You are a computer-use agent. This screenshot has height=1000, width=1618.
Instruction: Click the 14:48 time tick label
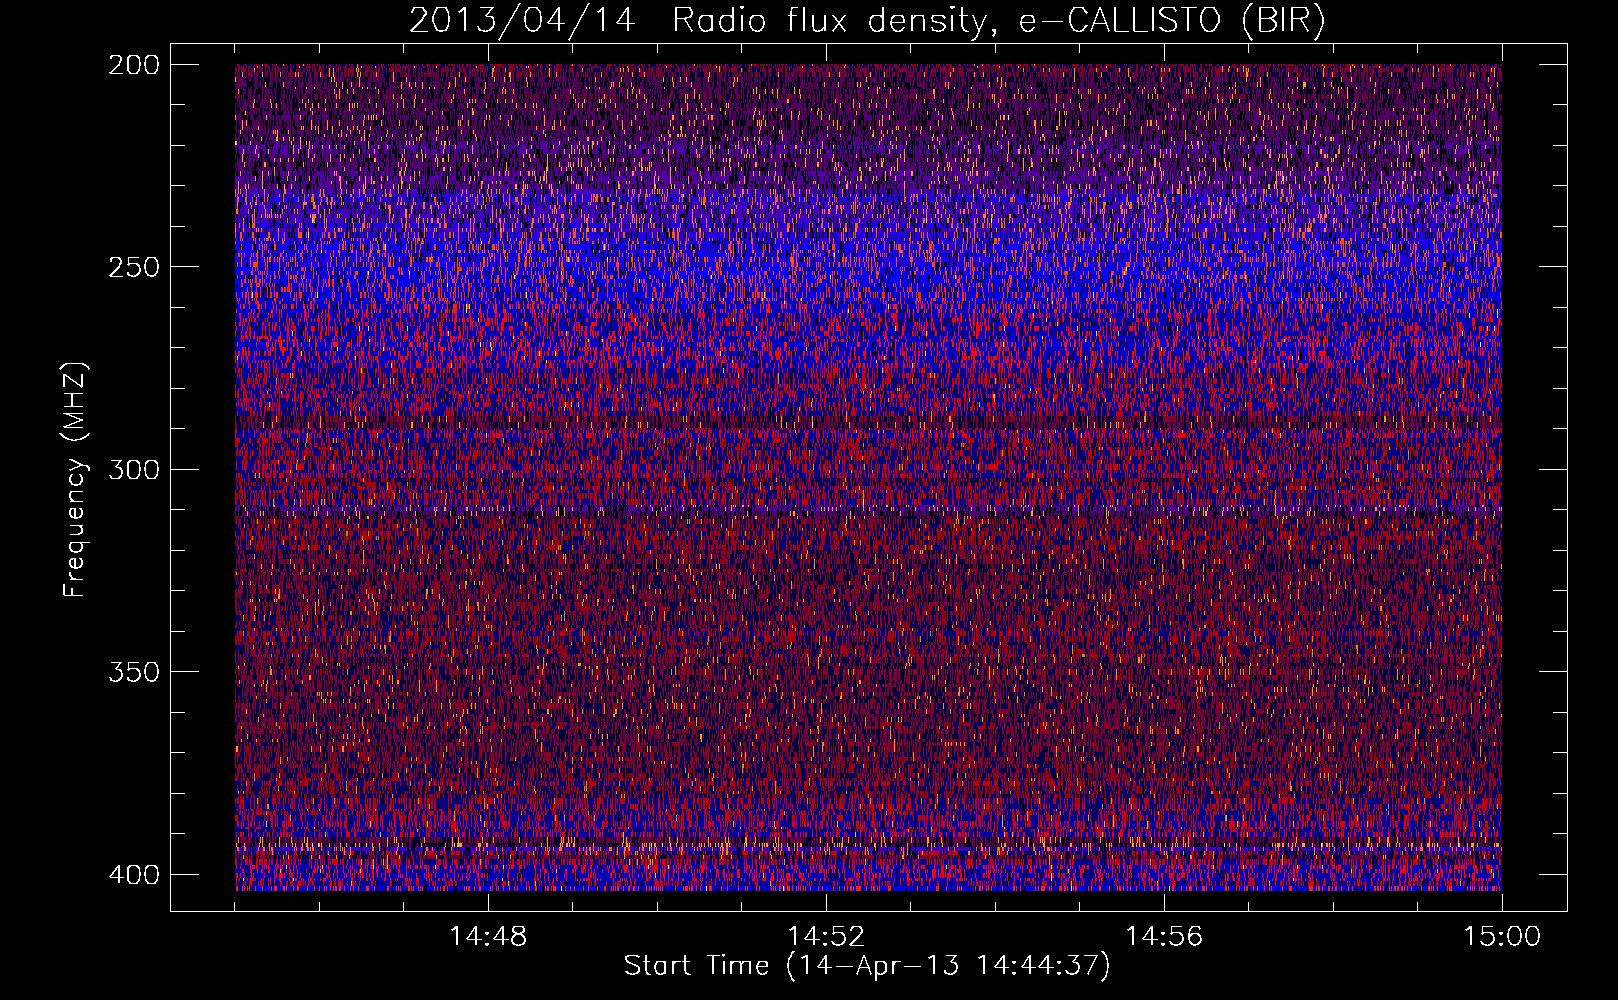click(488, 937)
